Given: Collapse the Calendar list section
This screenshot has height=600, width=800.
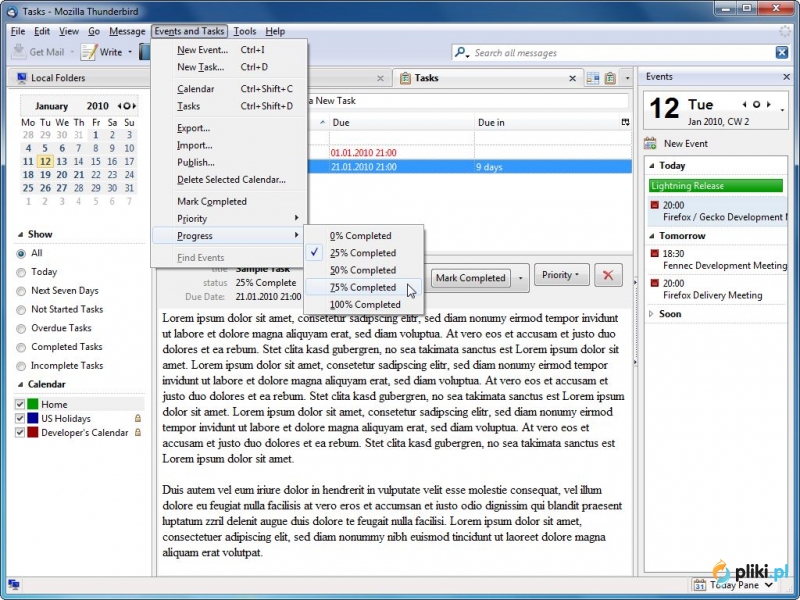Looking at the screenshot, I should tap(20, 384).
